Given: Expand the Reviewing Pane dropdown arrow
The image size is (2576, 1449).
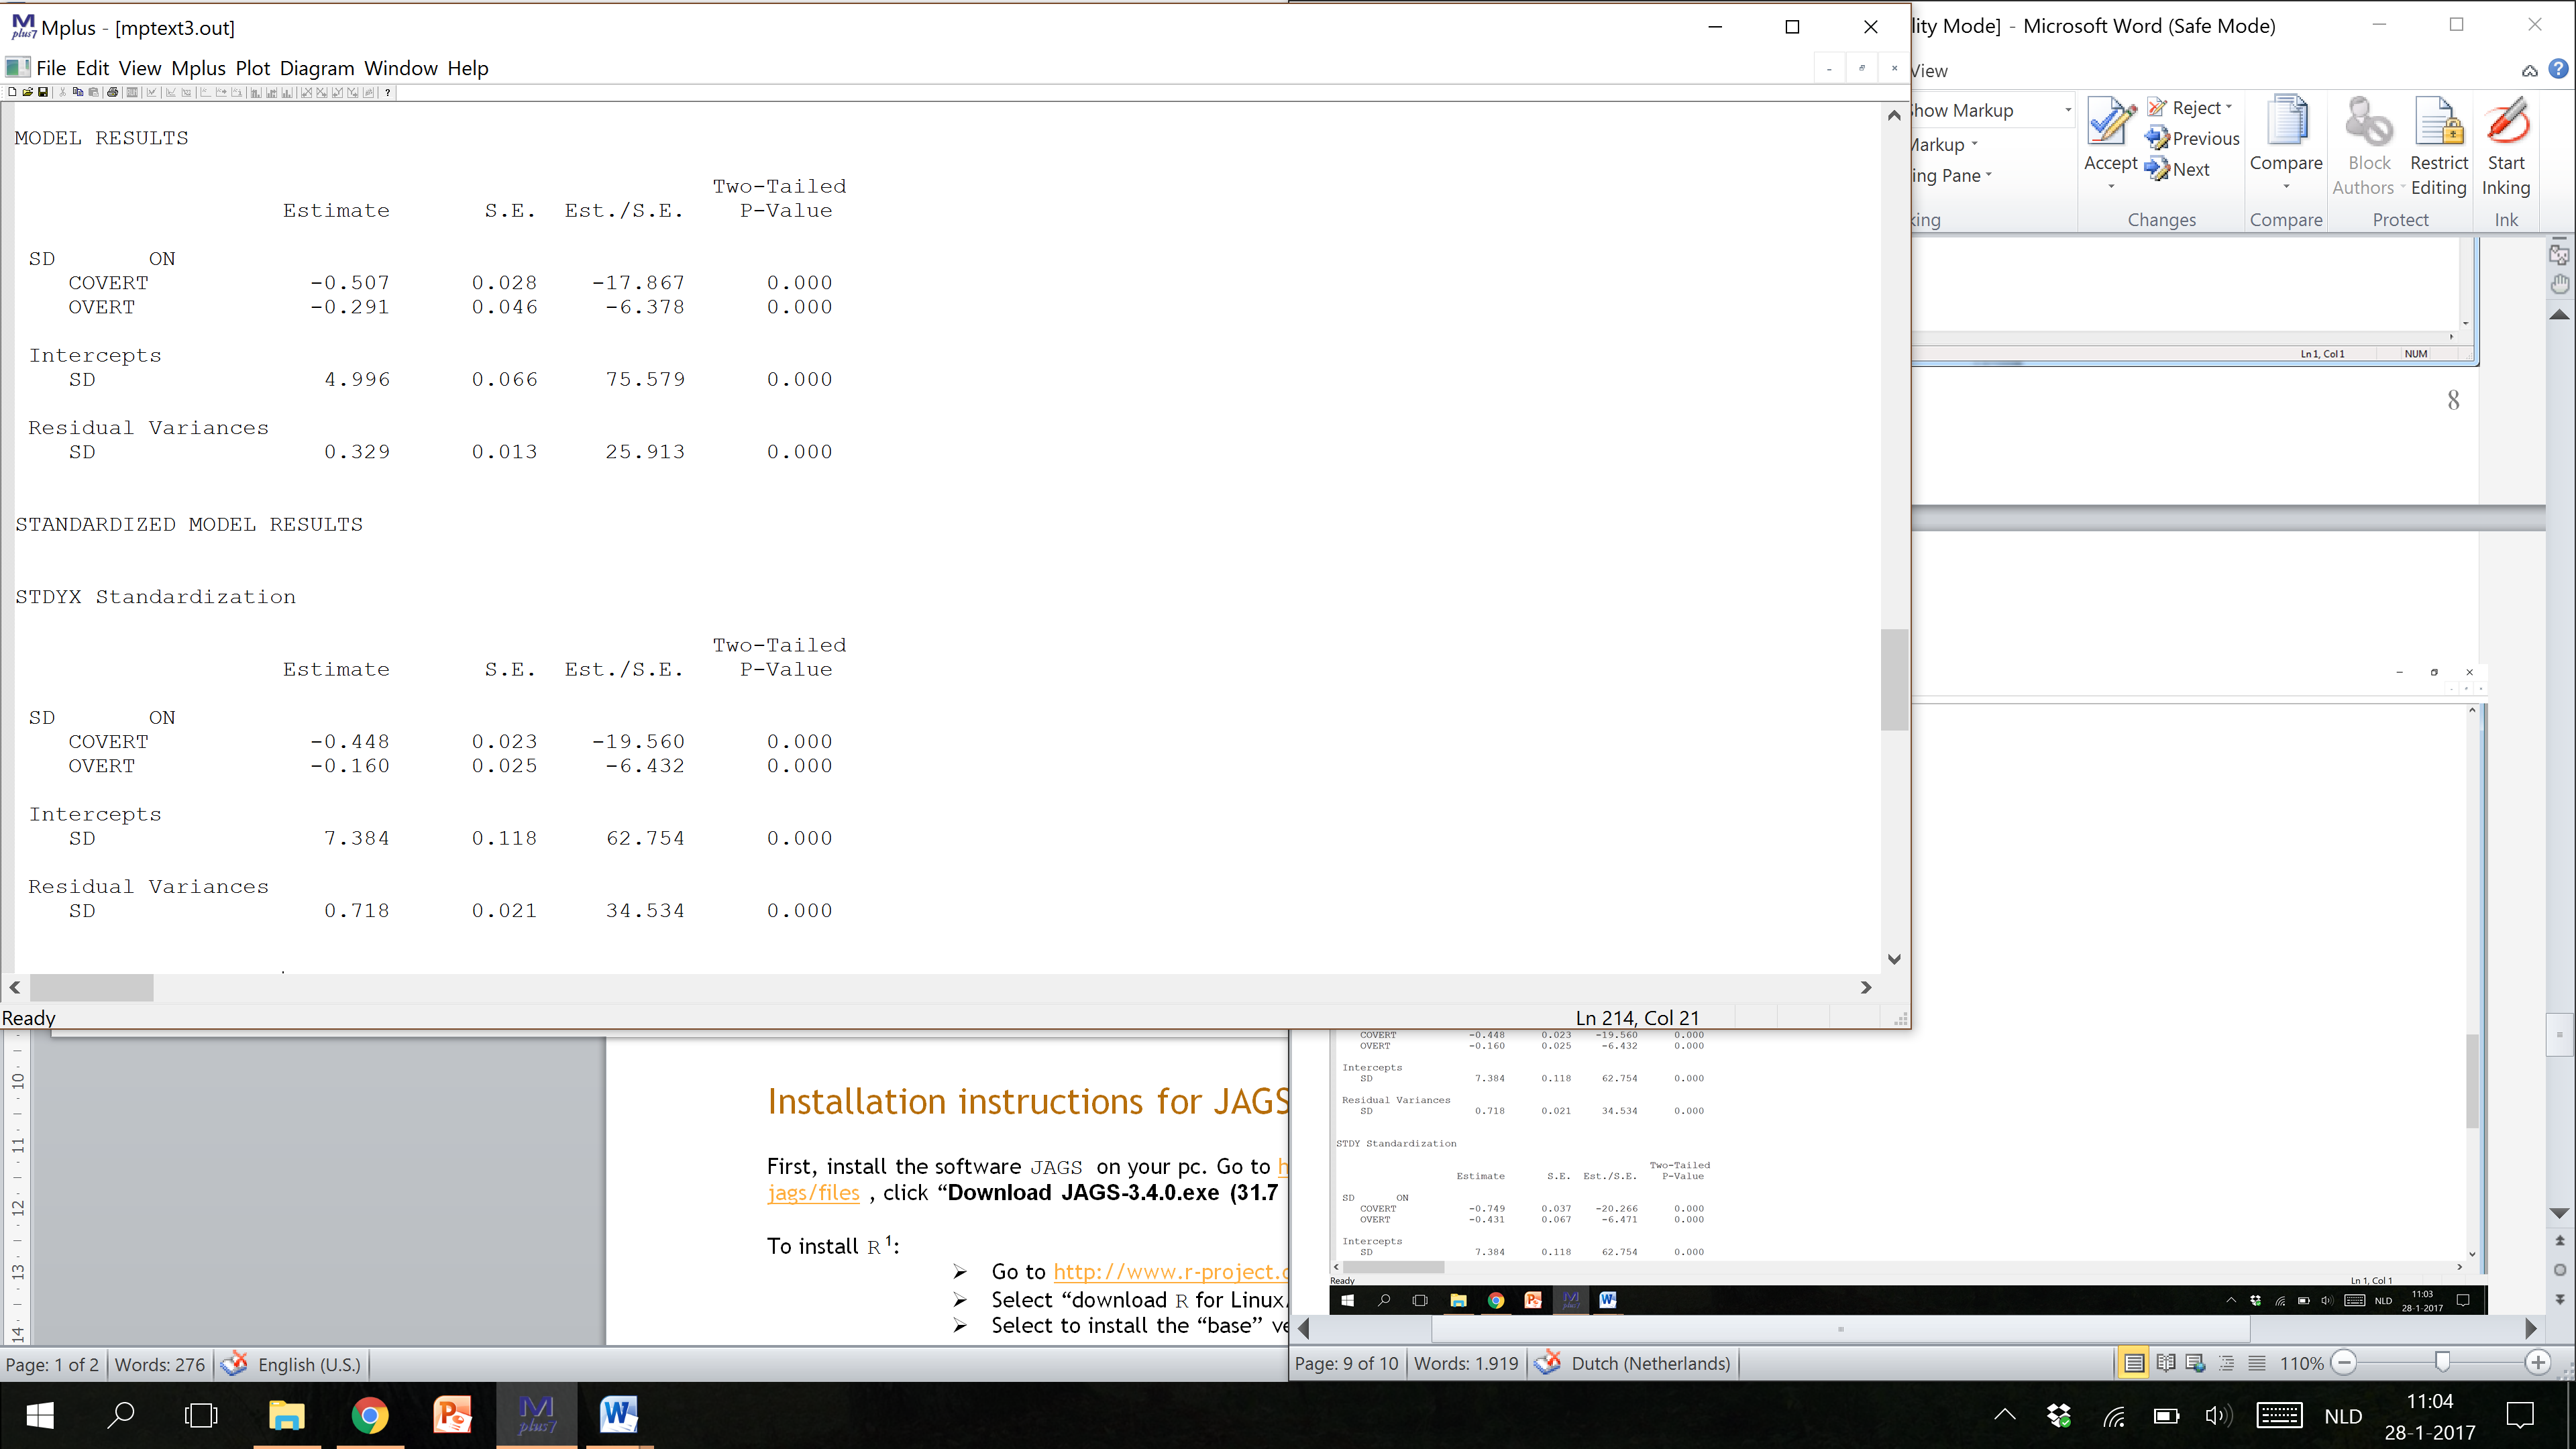Looking at the screenshot, I should point(1988,175).
